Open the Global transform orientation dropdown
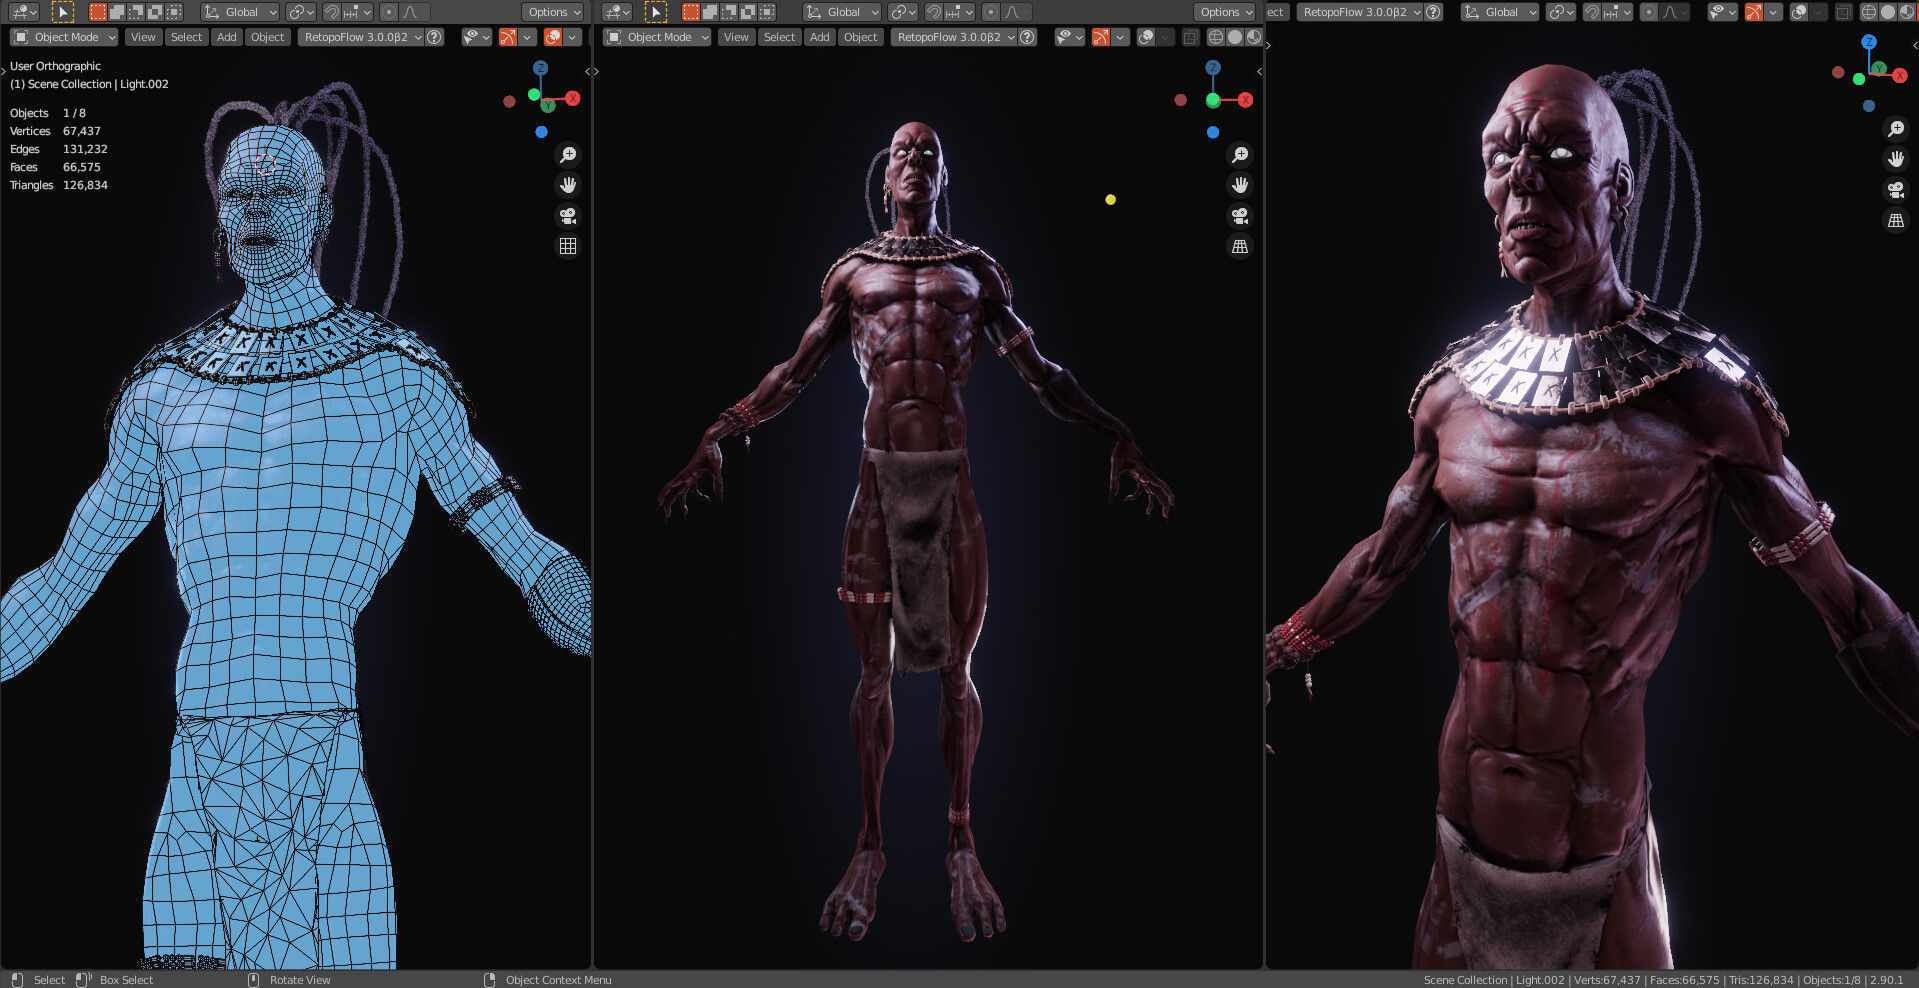The image size is (1919, 988). click(x=238, y=12)
